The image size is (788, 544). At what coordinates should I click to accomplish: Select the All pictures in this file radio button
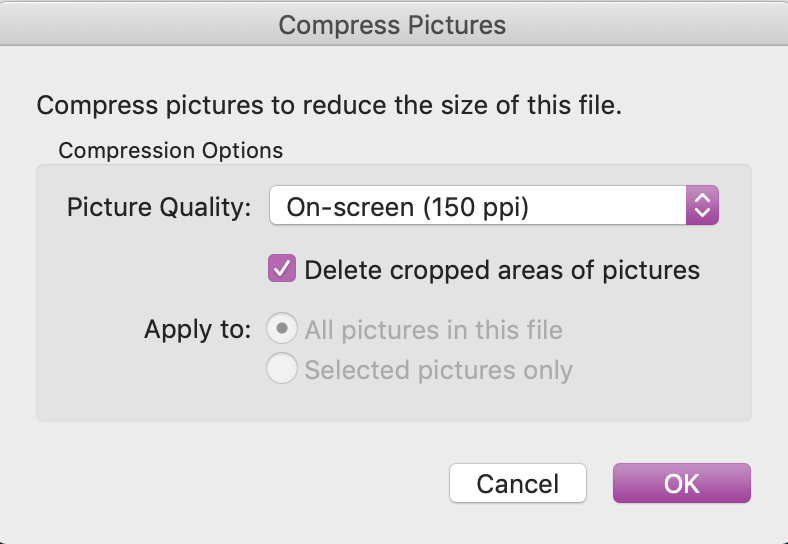click(281, 329)
